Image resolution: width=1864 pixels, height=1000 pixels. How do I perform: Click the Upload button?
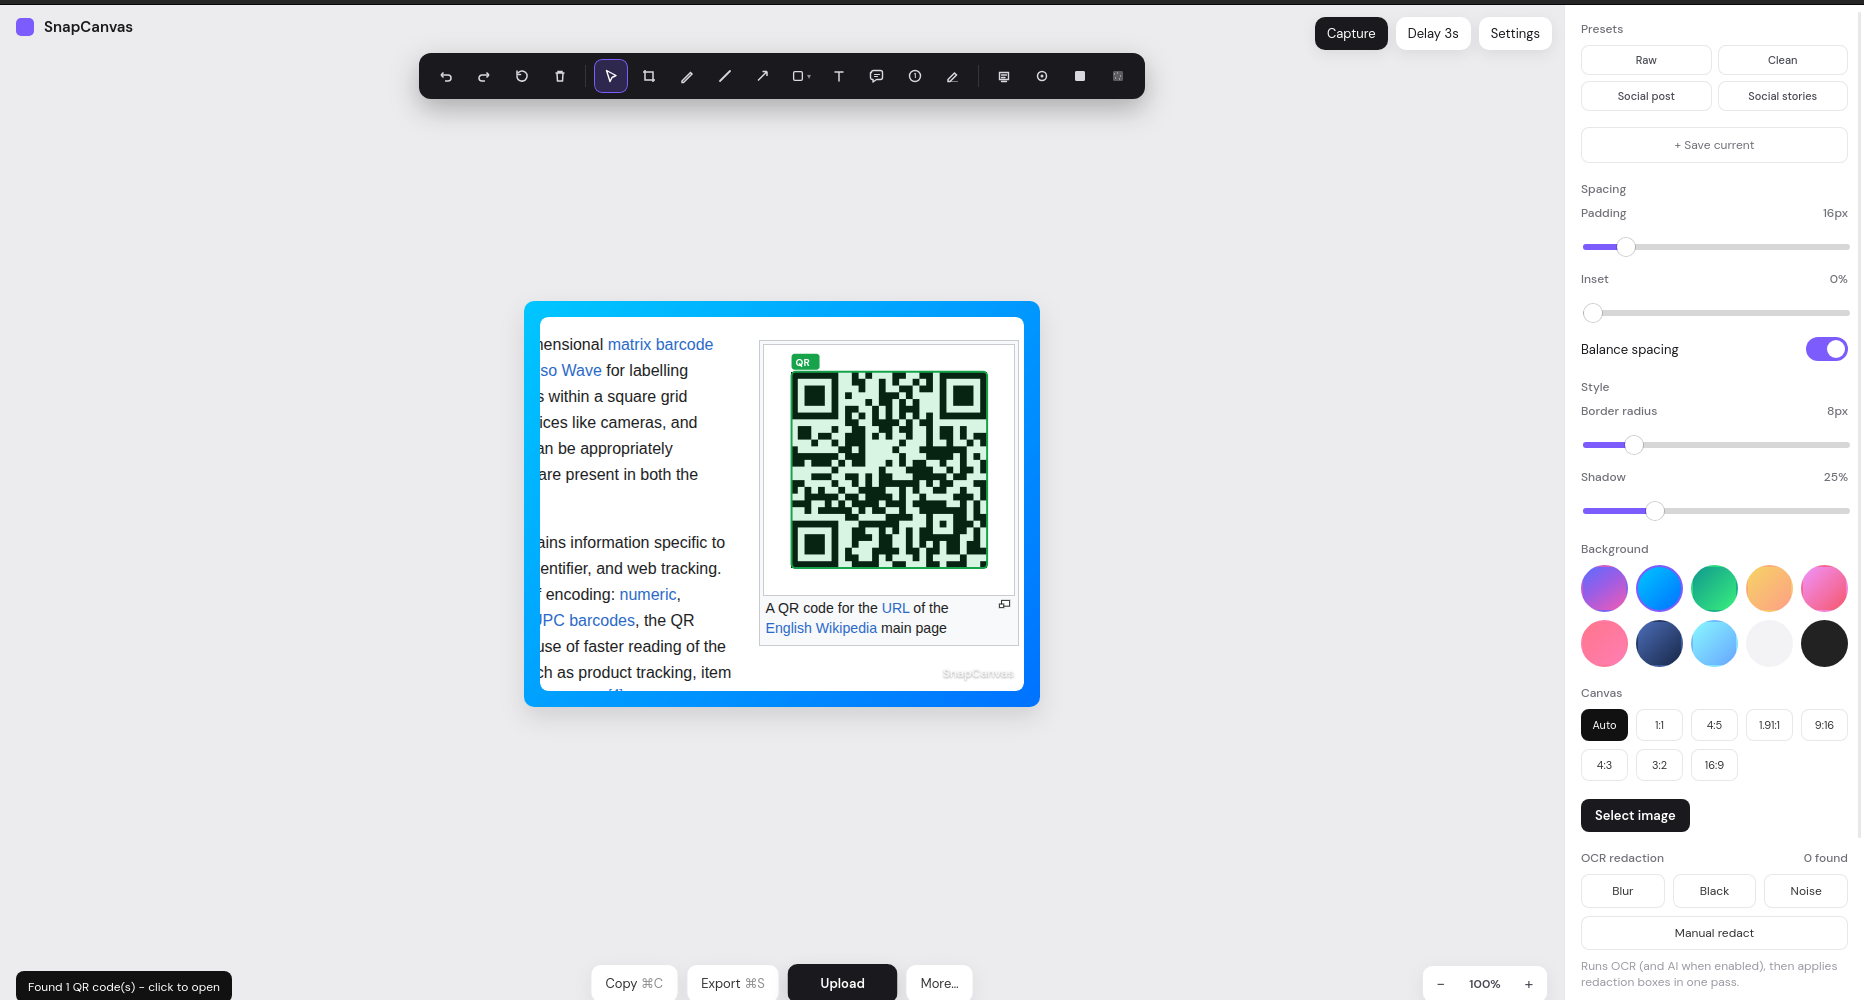[x=842, y=983]
